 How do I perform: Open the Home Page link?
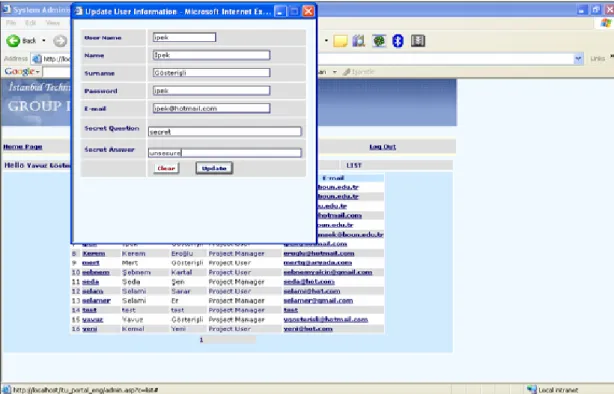coord(23,147)
